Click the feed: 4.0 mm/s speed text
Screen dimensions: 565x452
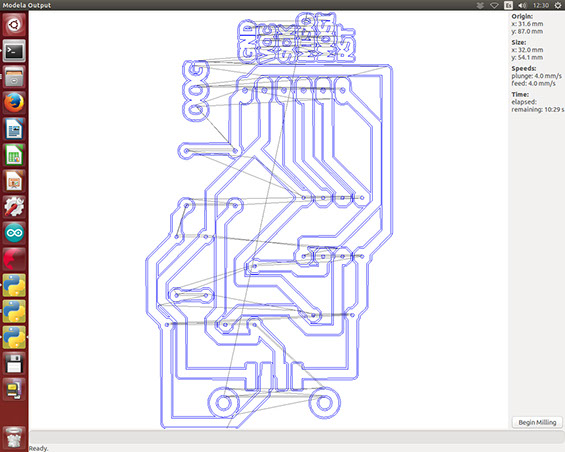534,84
